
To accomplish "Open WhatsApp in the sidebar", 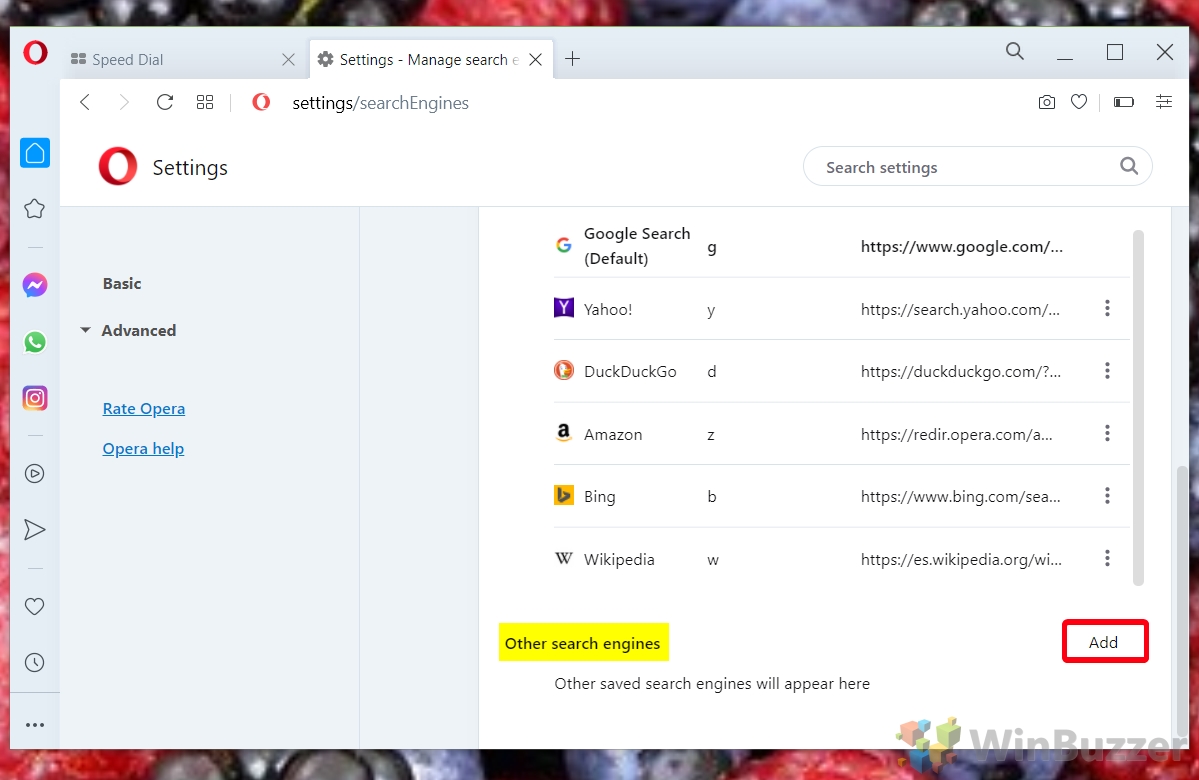I will (35, 342).
